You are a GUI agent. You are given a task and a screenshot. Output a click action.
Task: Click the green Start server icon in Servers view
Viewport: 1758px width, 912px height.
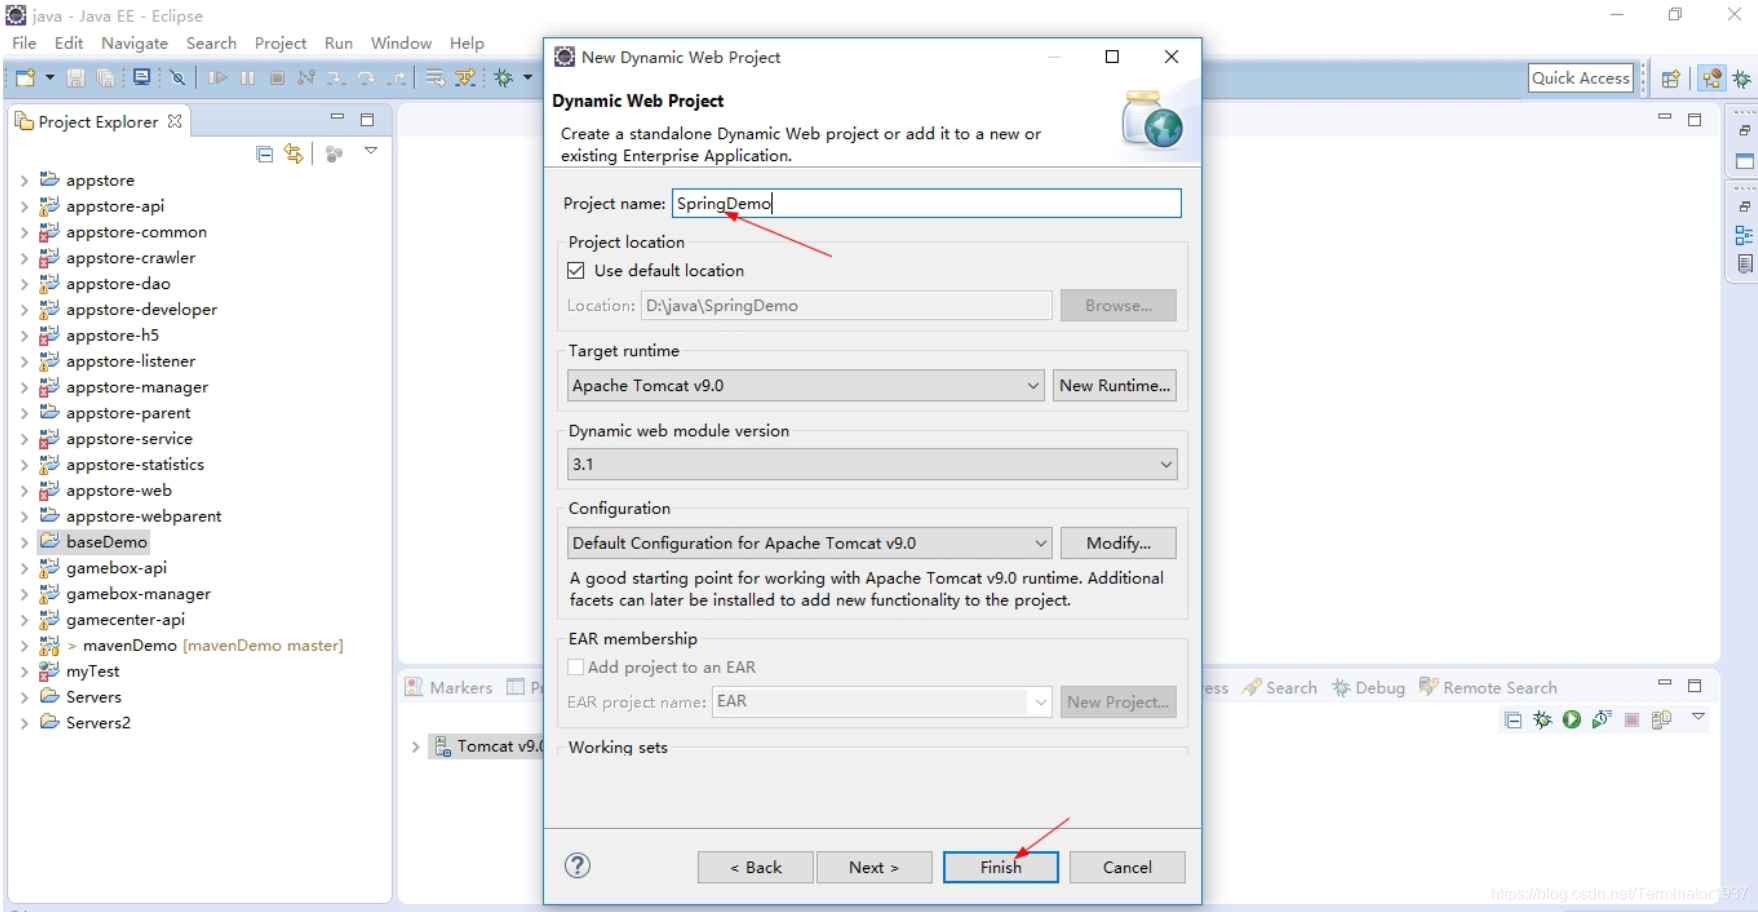pyautogui.click(x=1572, y=719)
